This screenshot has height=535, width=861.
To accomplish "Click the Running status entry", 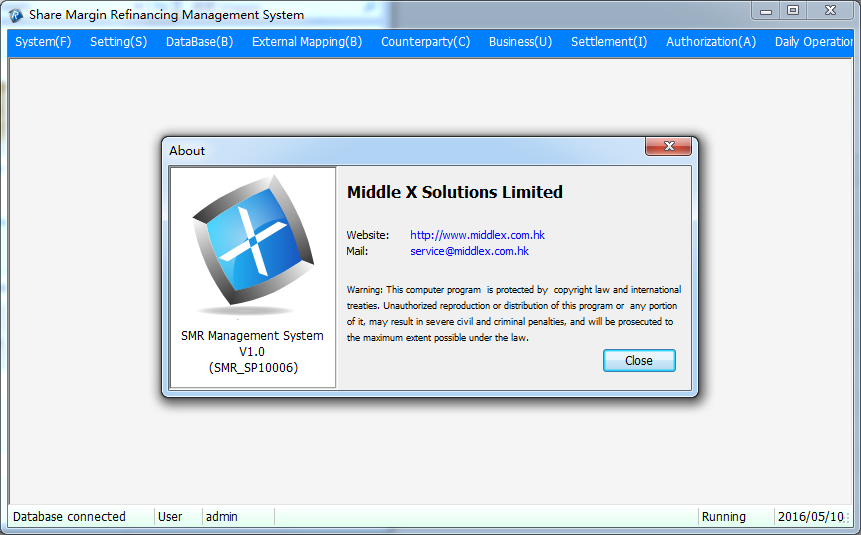I will 724,517.
